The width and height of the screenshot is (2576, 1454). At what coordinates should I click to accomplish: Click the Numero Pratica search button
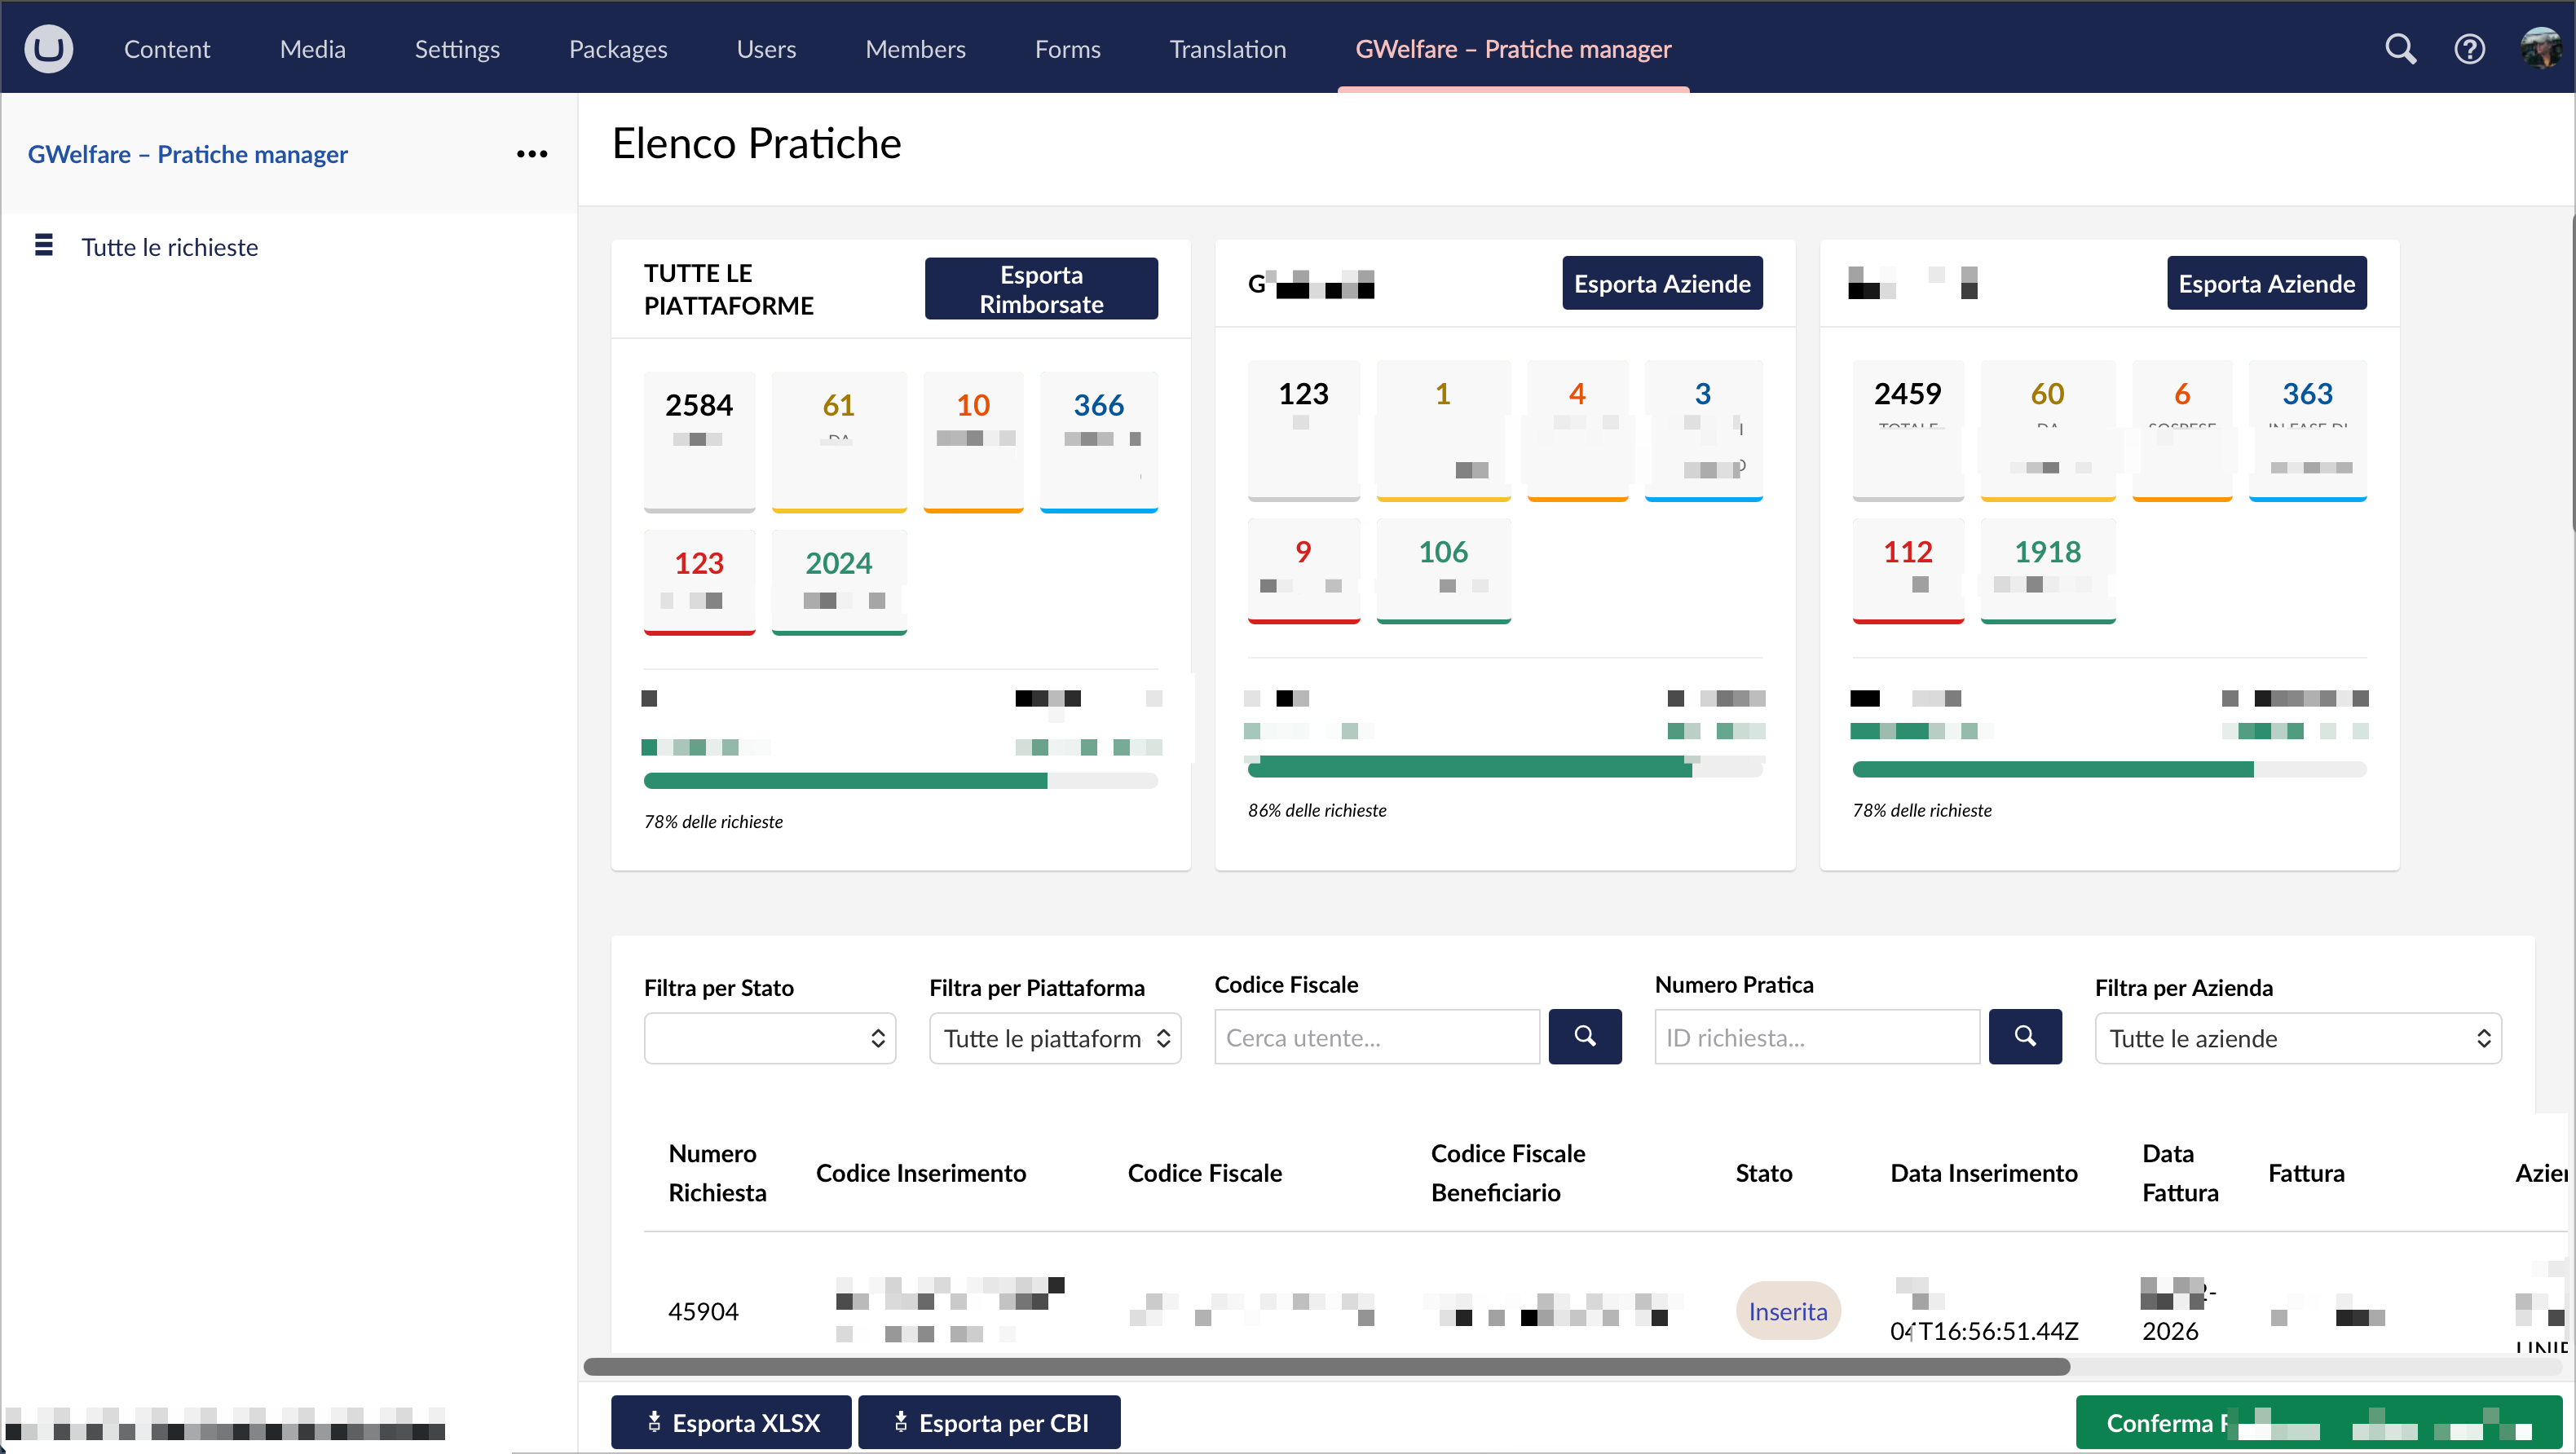[x=2024, y=1036]
